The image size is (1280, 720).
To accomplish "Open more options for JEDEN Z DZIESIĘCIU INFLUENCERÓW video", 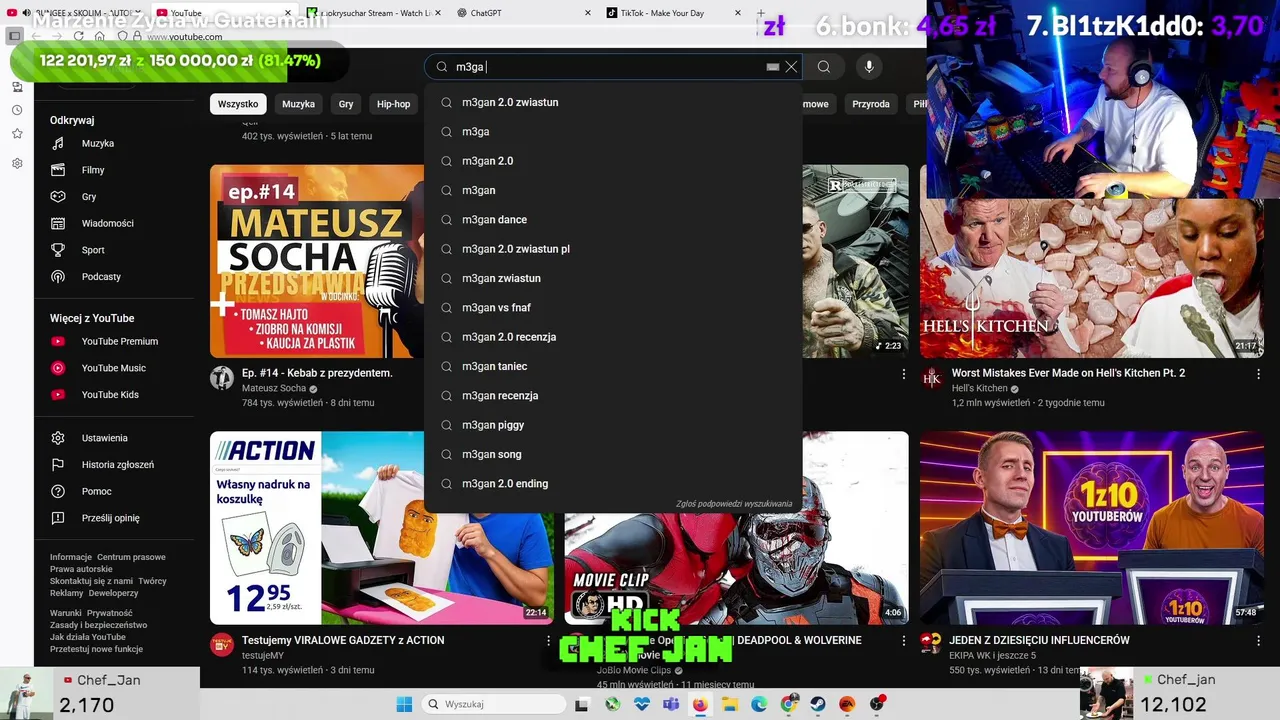I will [1258, 641].
